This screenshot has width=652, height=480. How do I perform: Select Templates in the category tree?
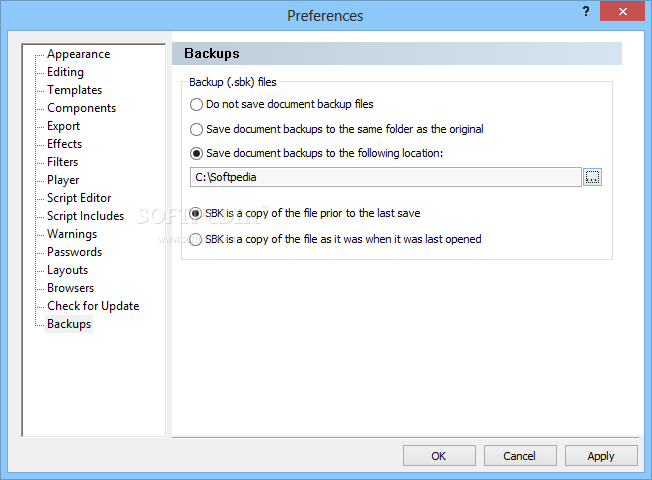tap(74, 90)
